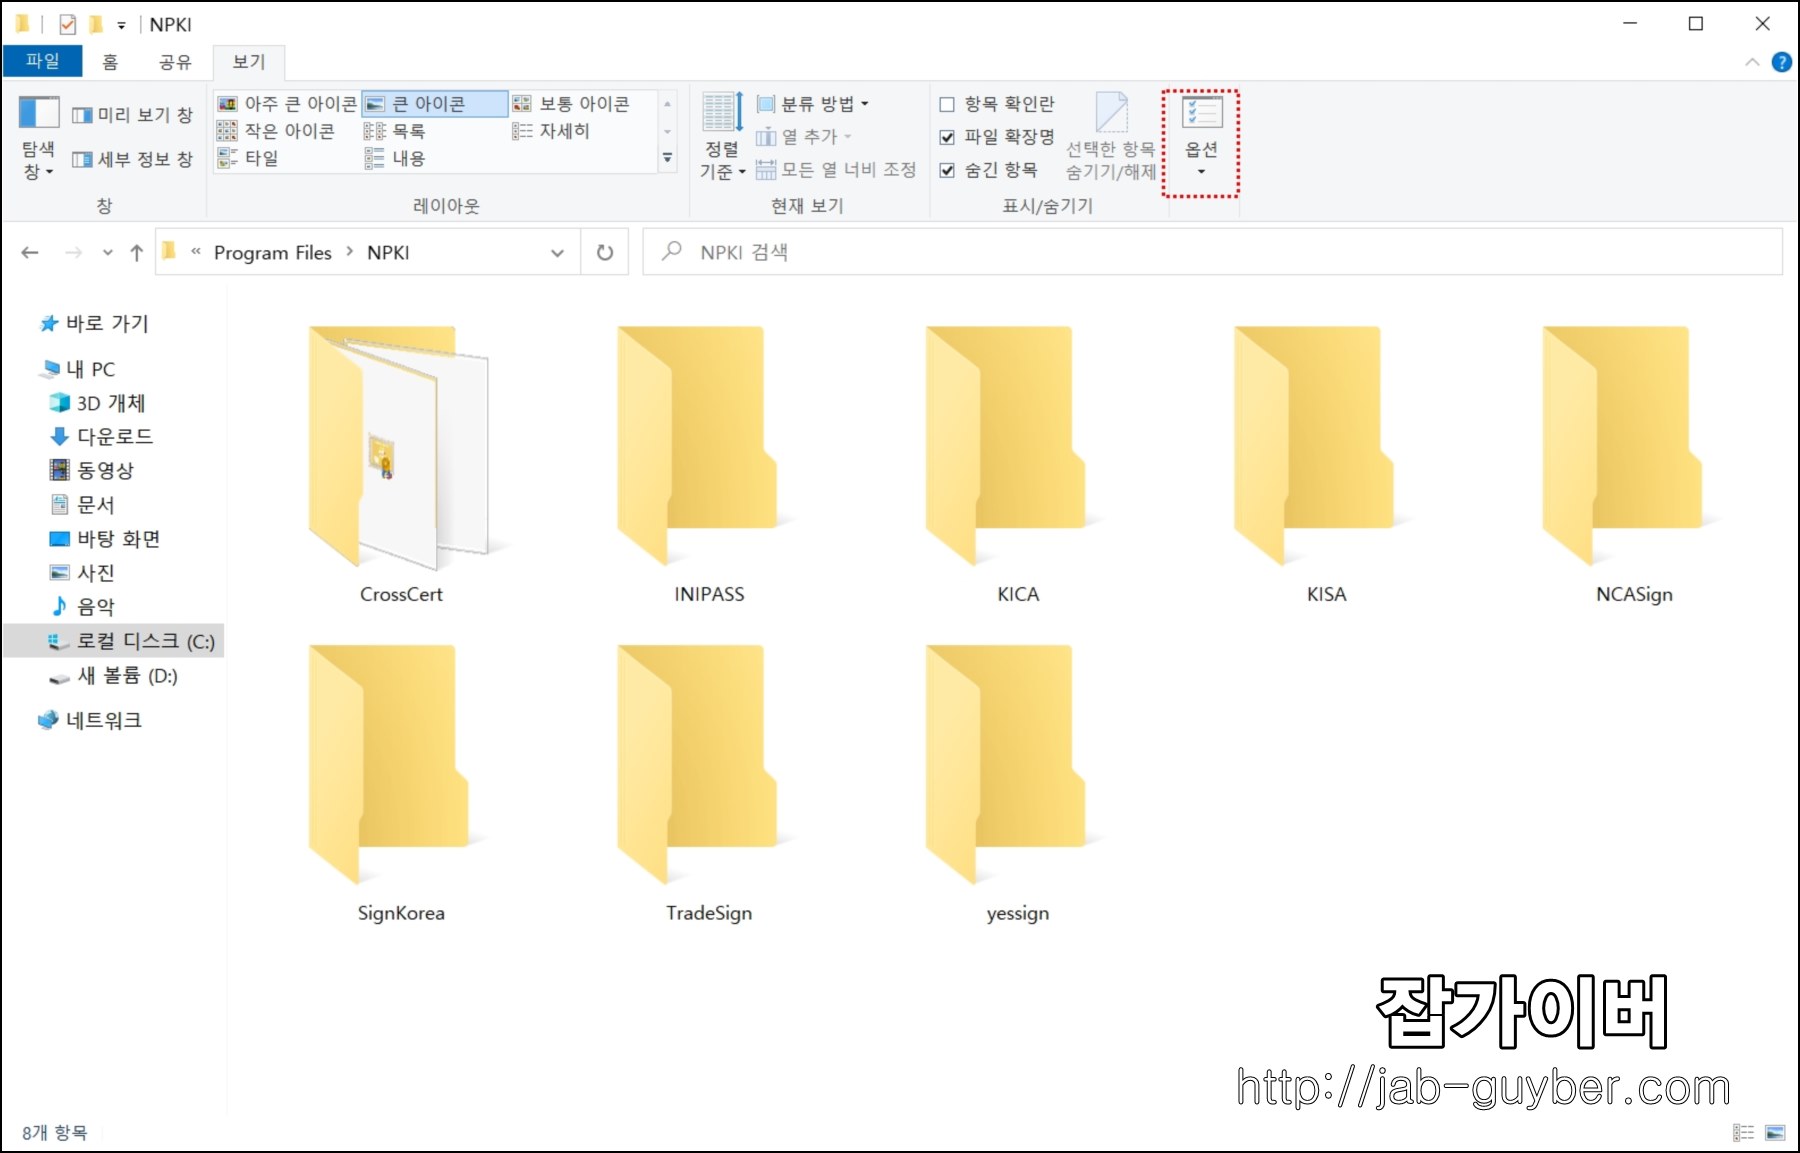Image resolution: width=1800 pixels, height=1153 pixels.
Task: Select 아주 큰 아이콘 layout
Action: (287, 104)
